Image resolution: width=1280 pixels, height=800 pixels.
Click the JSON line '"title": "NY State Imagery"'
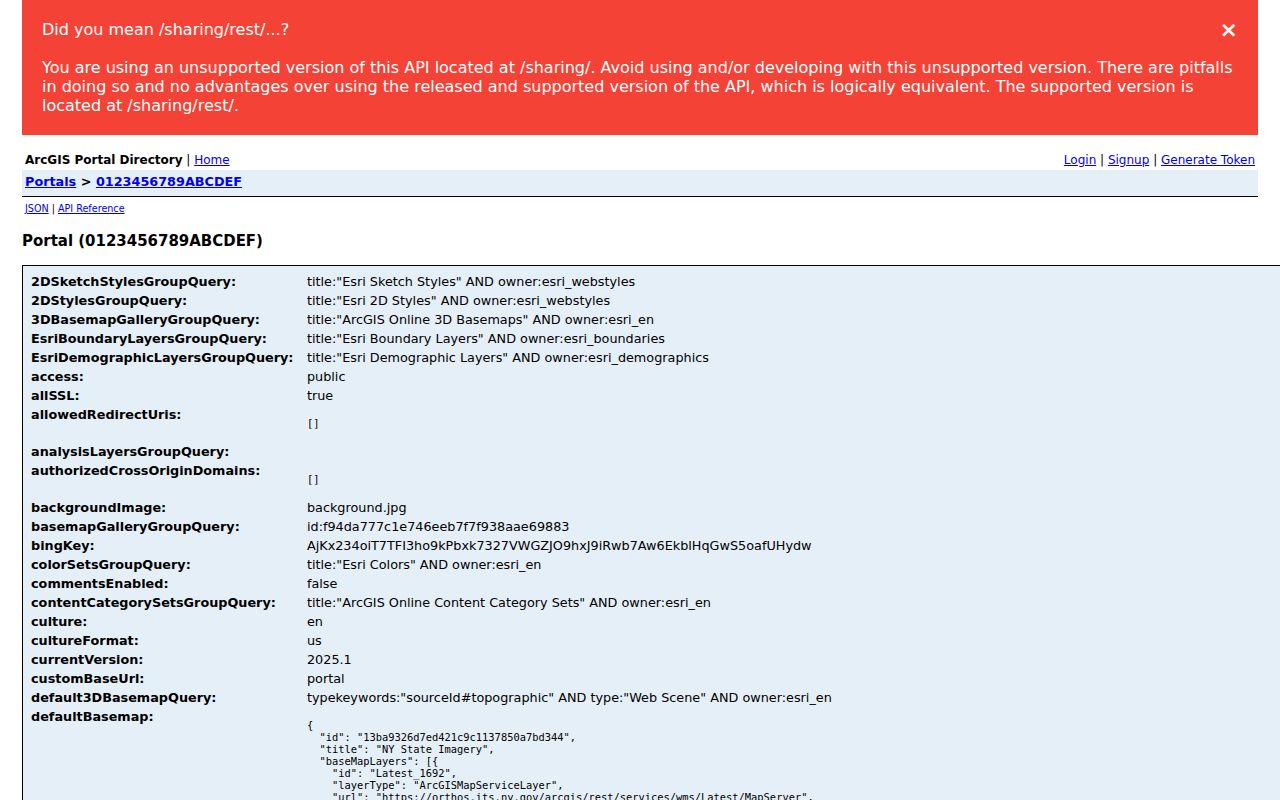tap(407, 749)
